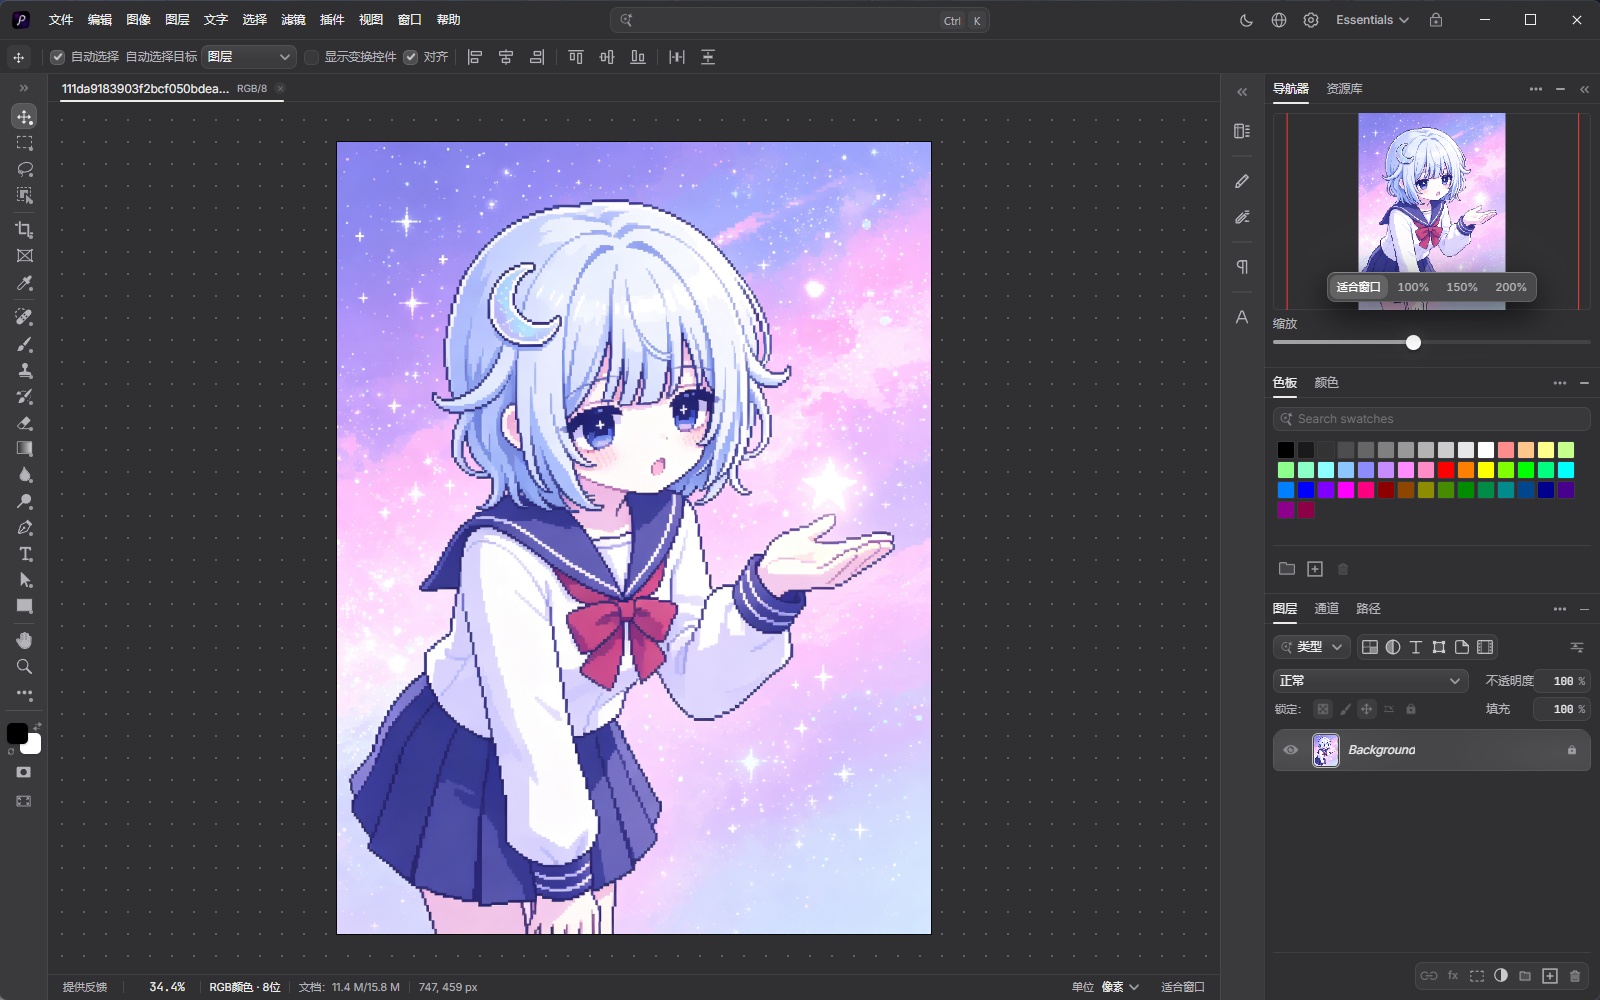The width and height of the screenshot is (1600, 1000).
Task: Open the 像素 unit dropdown in status bar
Action: [x=1120, y=987]
